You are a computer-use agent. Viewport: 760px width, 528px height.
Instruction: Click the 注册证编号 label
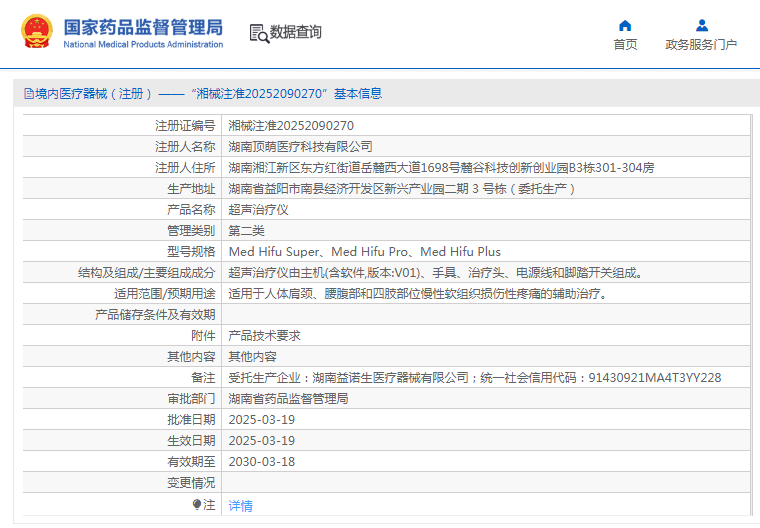pyautogui.click(x=185, y=126)
